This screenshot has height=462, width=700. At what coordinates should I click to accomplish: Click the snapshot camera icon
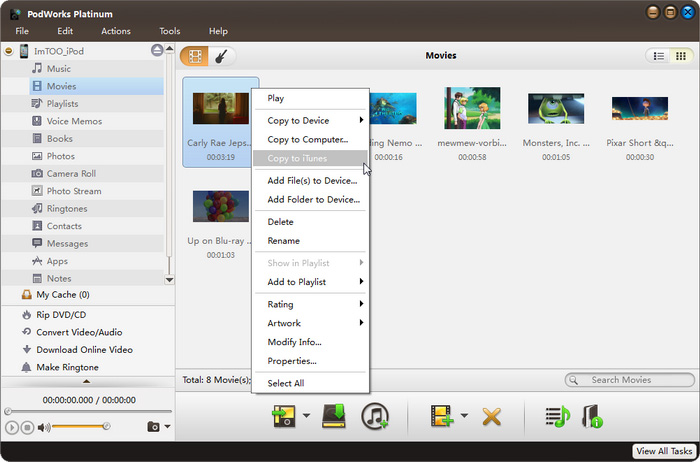pyautogui.click(x=153, y=427)
